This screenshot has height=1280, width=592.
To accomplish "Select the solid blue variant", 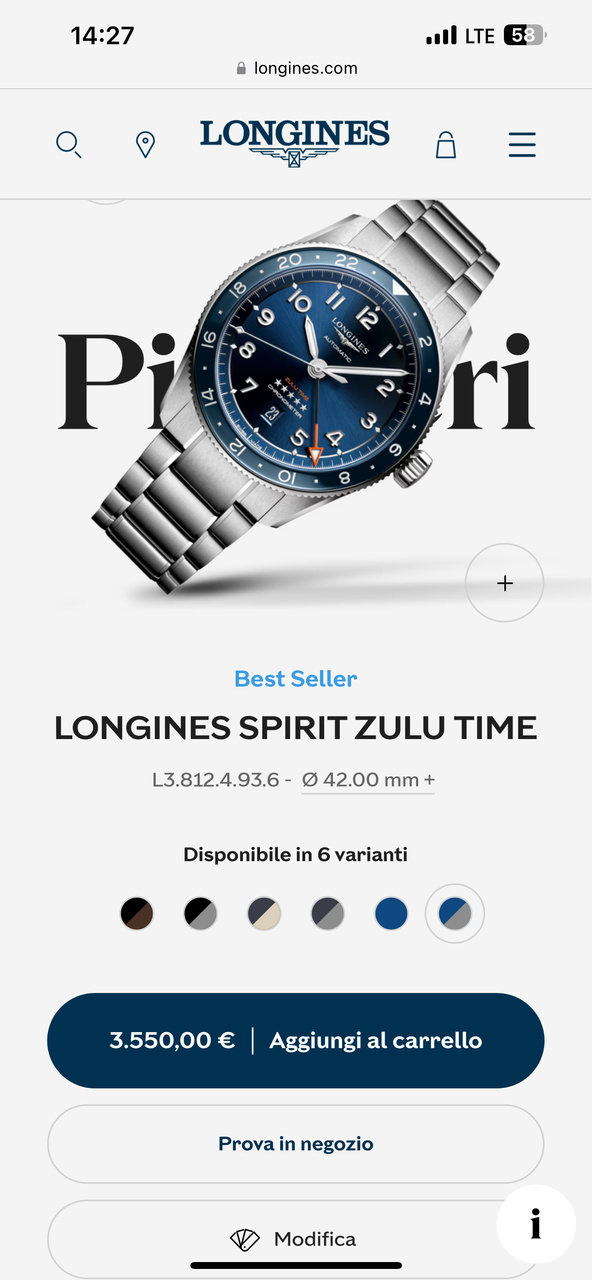I will click(391, 913).
